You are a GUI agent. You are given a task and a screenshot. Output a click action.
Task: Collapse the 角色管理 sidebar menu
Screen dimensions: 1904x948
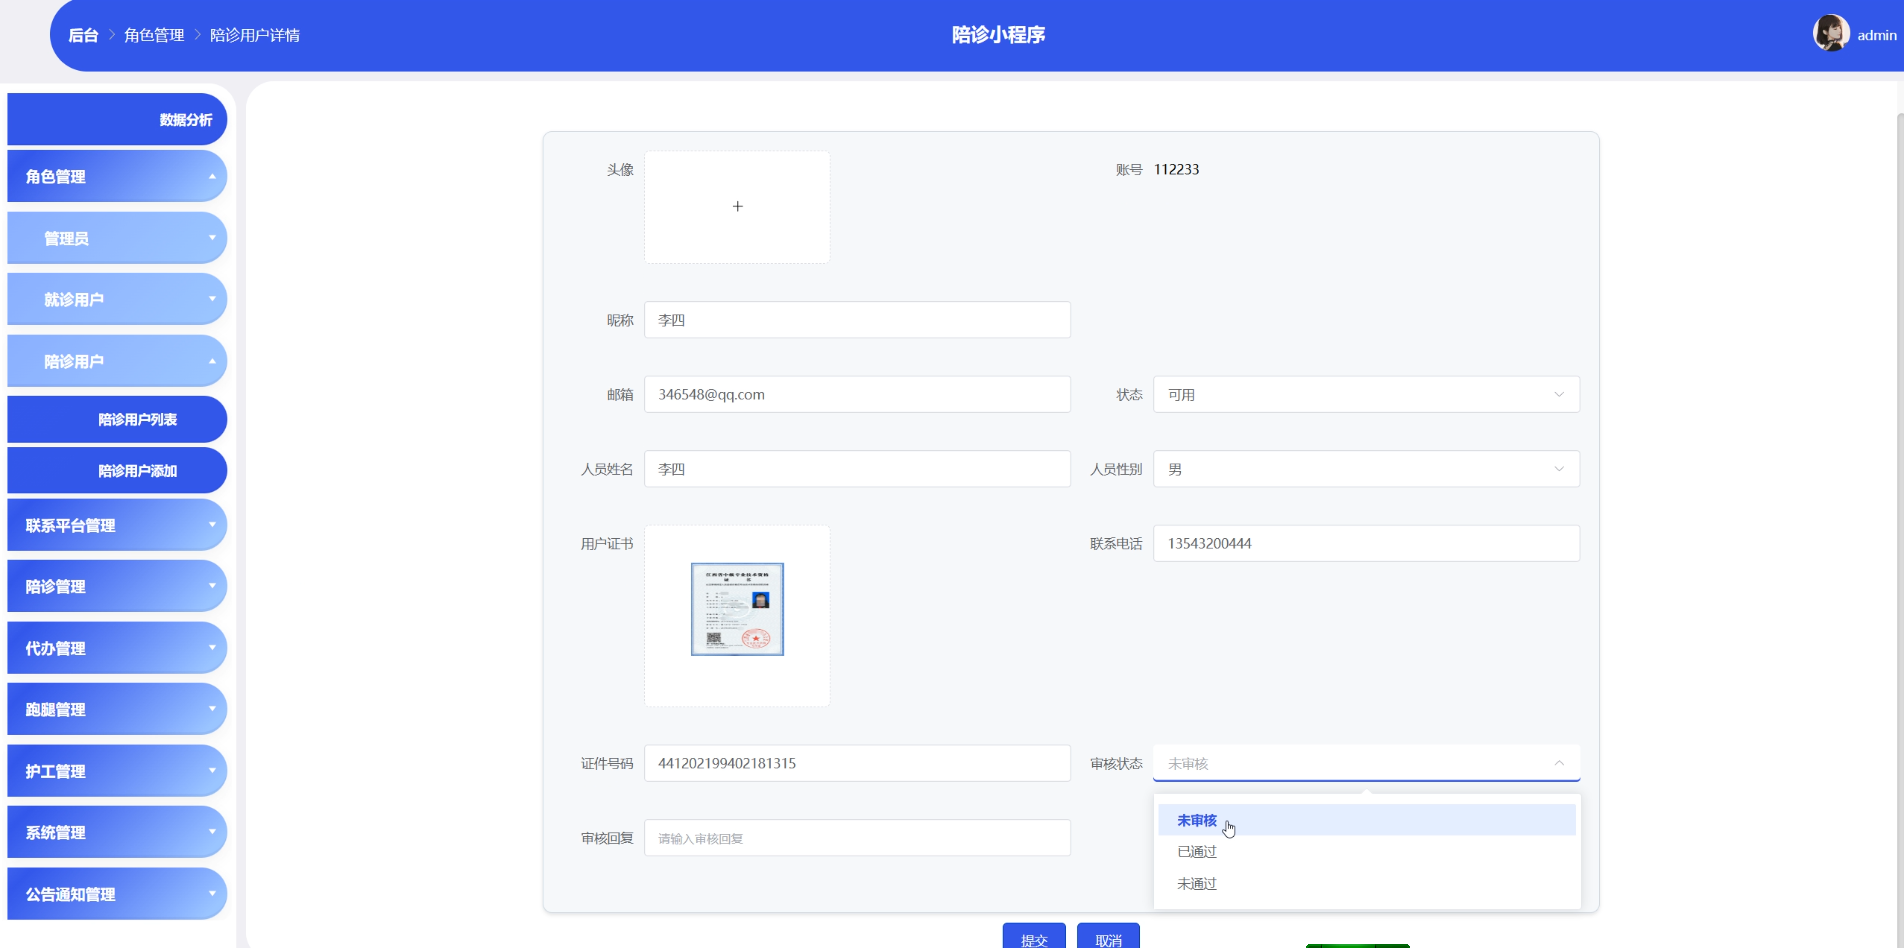(x=117, y=176)
